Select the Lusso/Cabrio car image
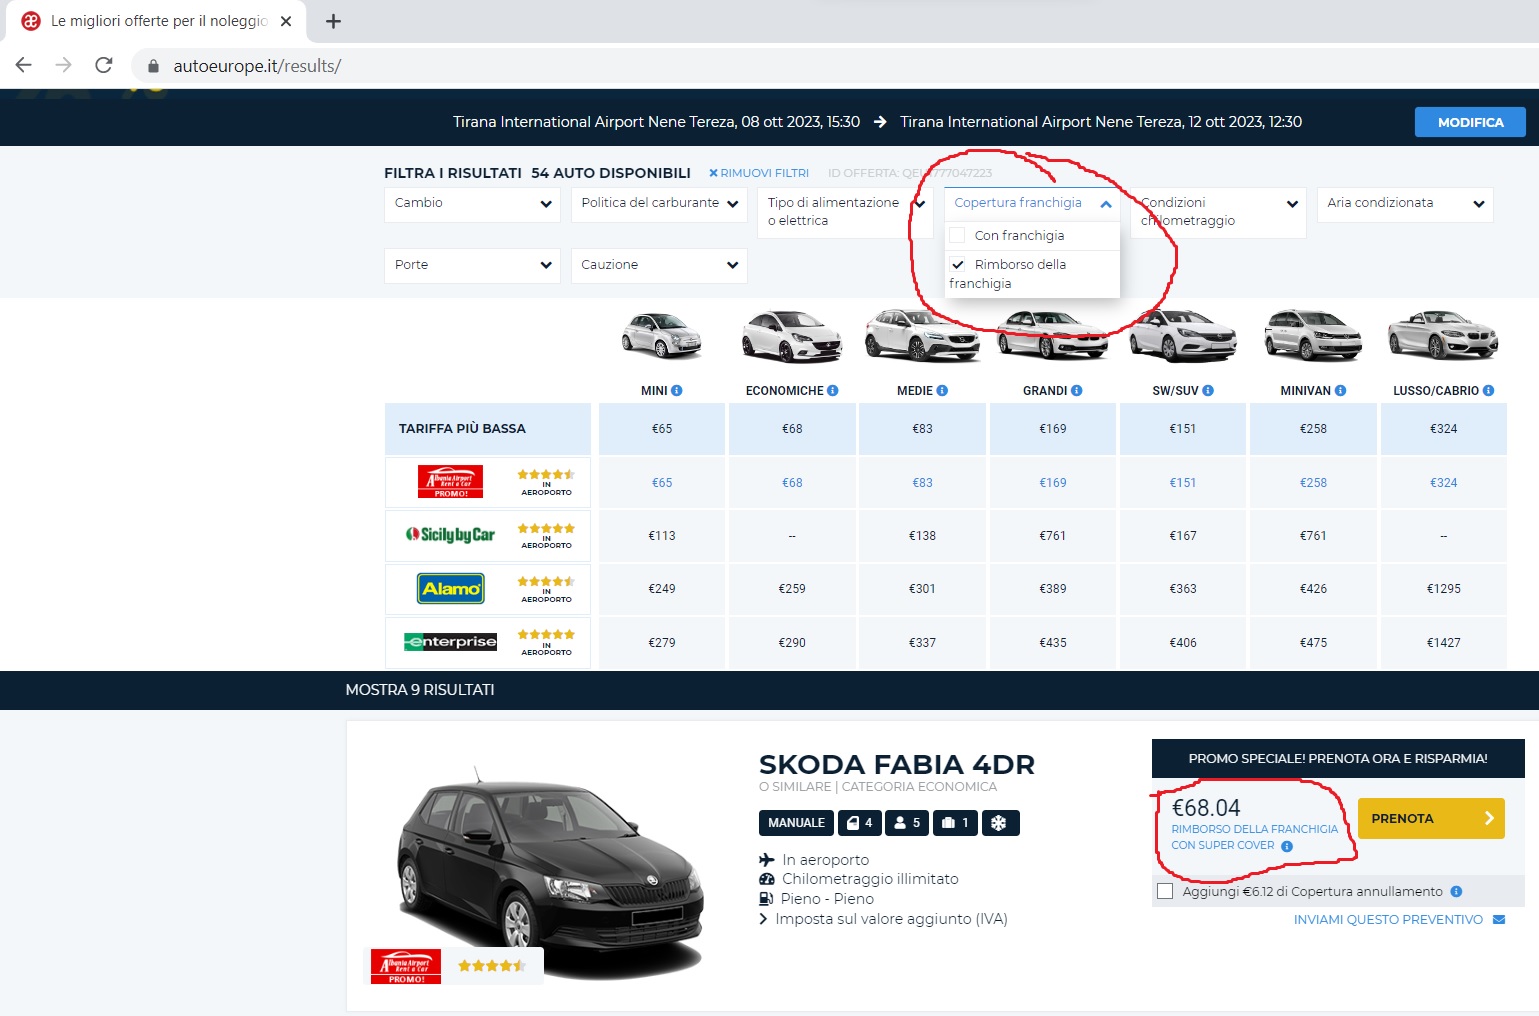 pos(1443,334)
